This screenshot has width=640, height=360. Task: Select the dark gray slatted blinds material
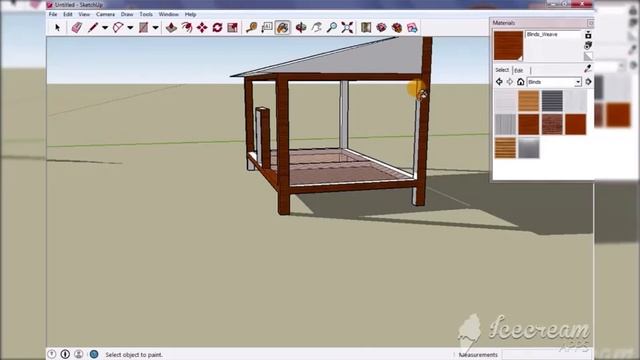[x=552, y=101]
